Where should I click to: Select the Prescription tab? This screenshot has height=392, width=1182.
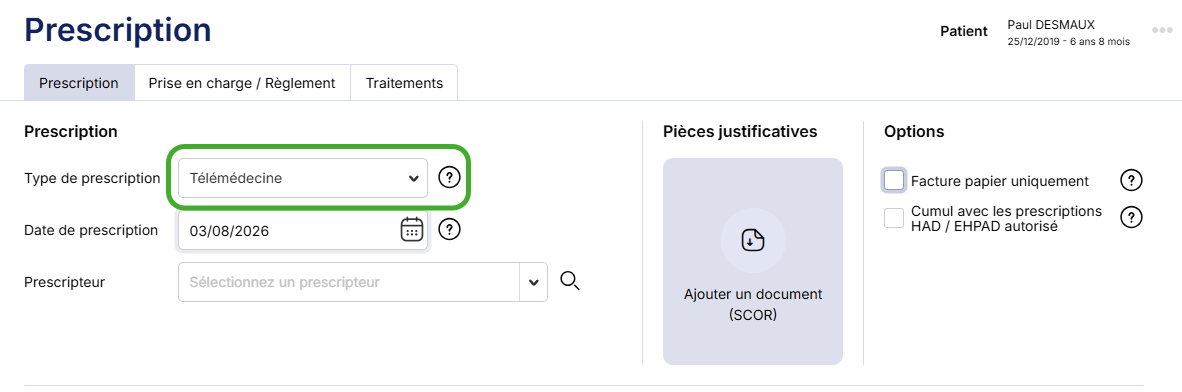(x=79, y=83)
